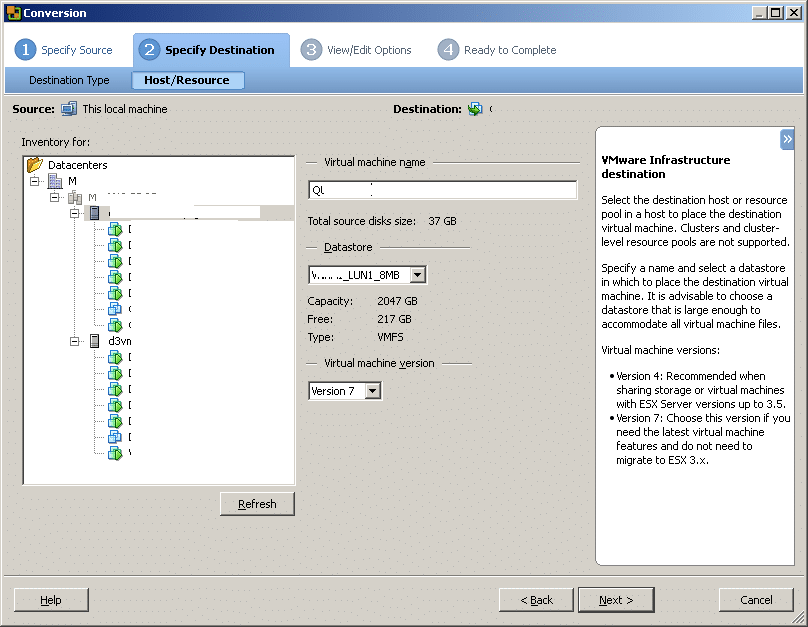Collapse the M datacenter tree node
This screenshot has width=808, height=627.
(35, 181)
